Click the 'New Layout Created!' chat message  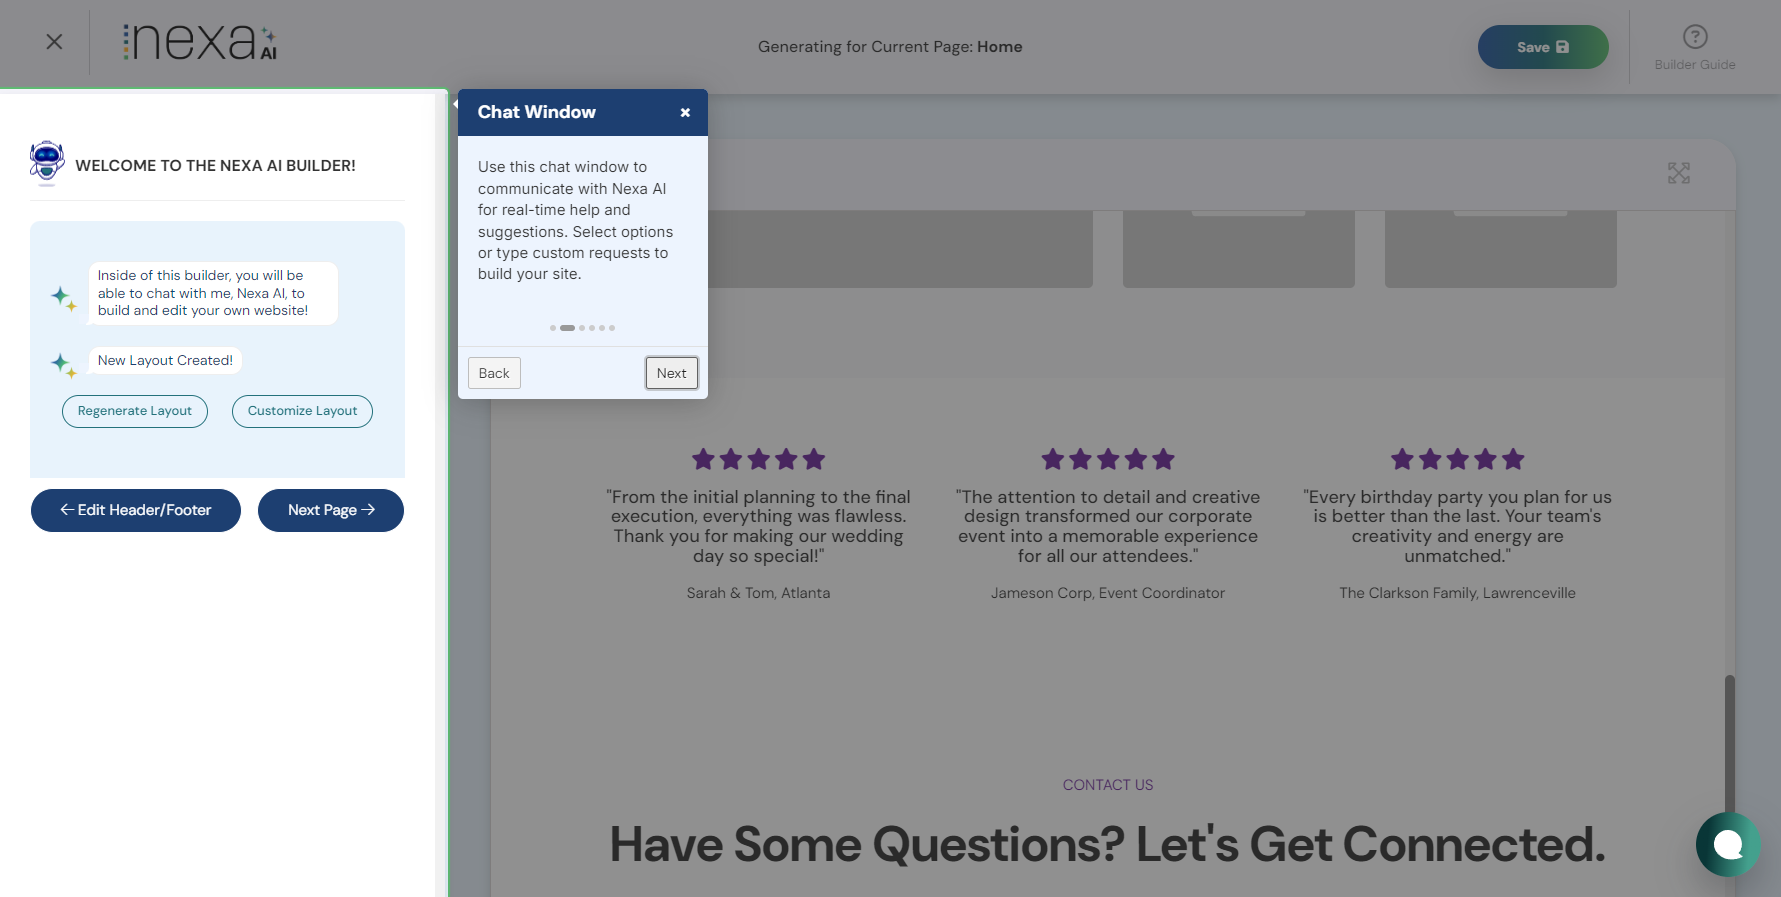coord(165,361)
